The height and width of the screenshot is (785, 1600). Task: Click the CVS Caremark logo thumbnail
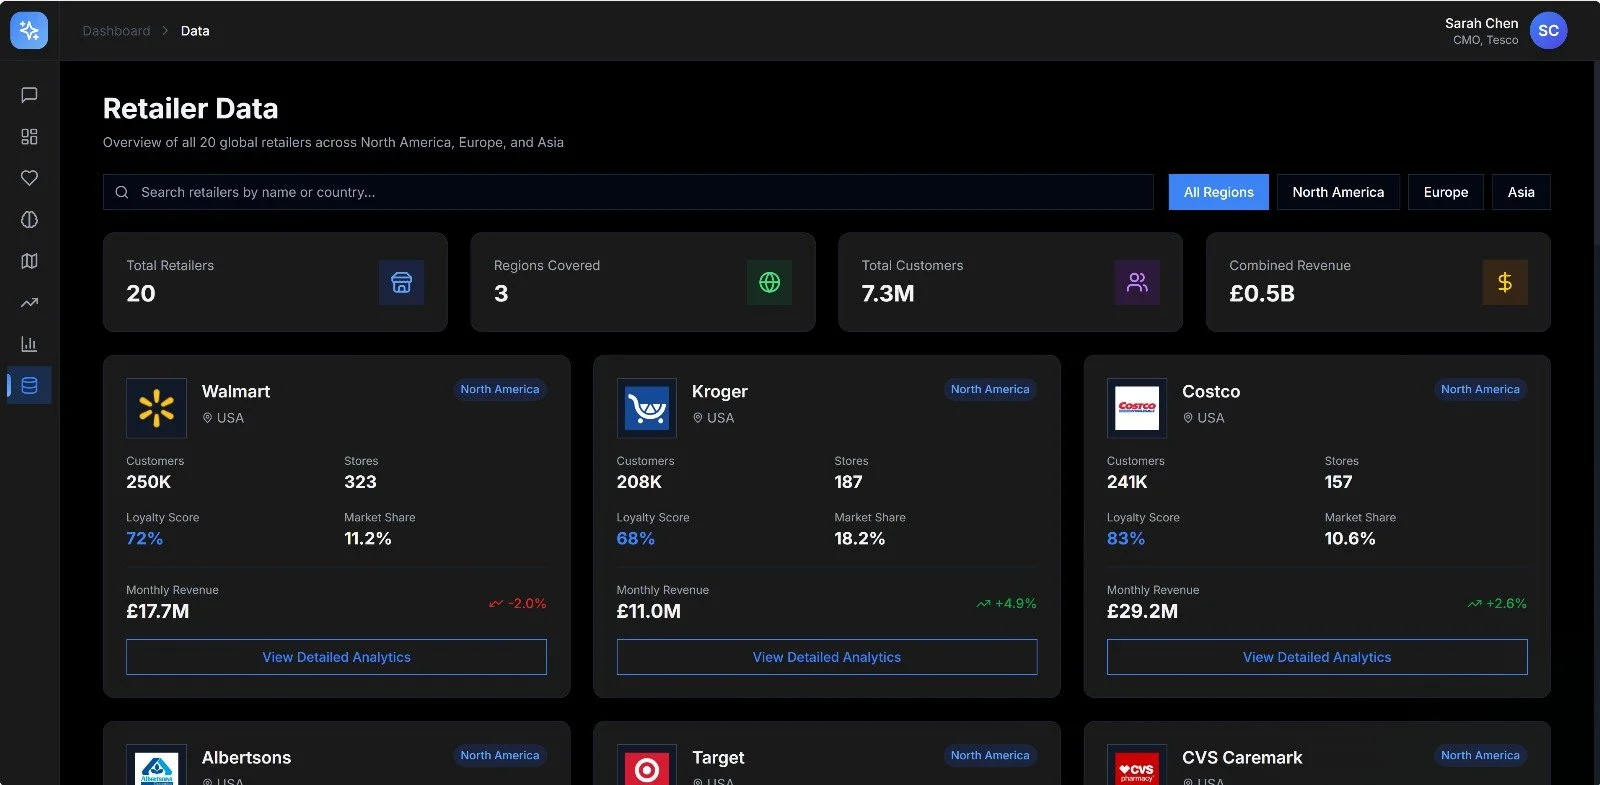(x=1137, y=765)
